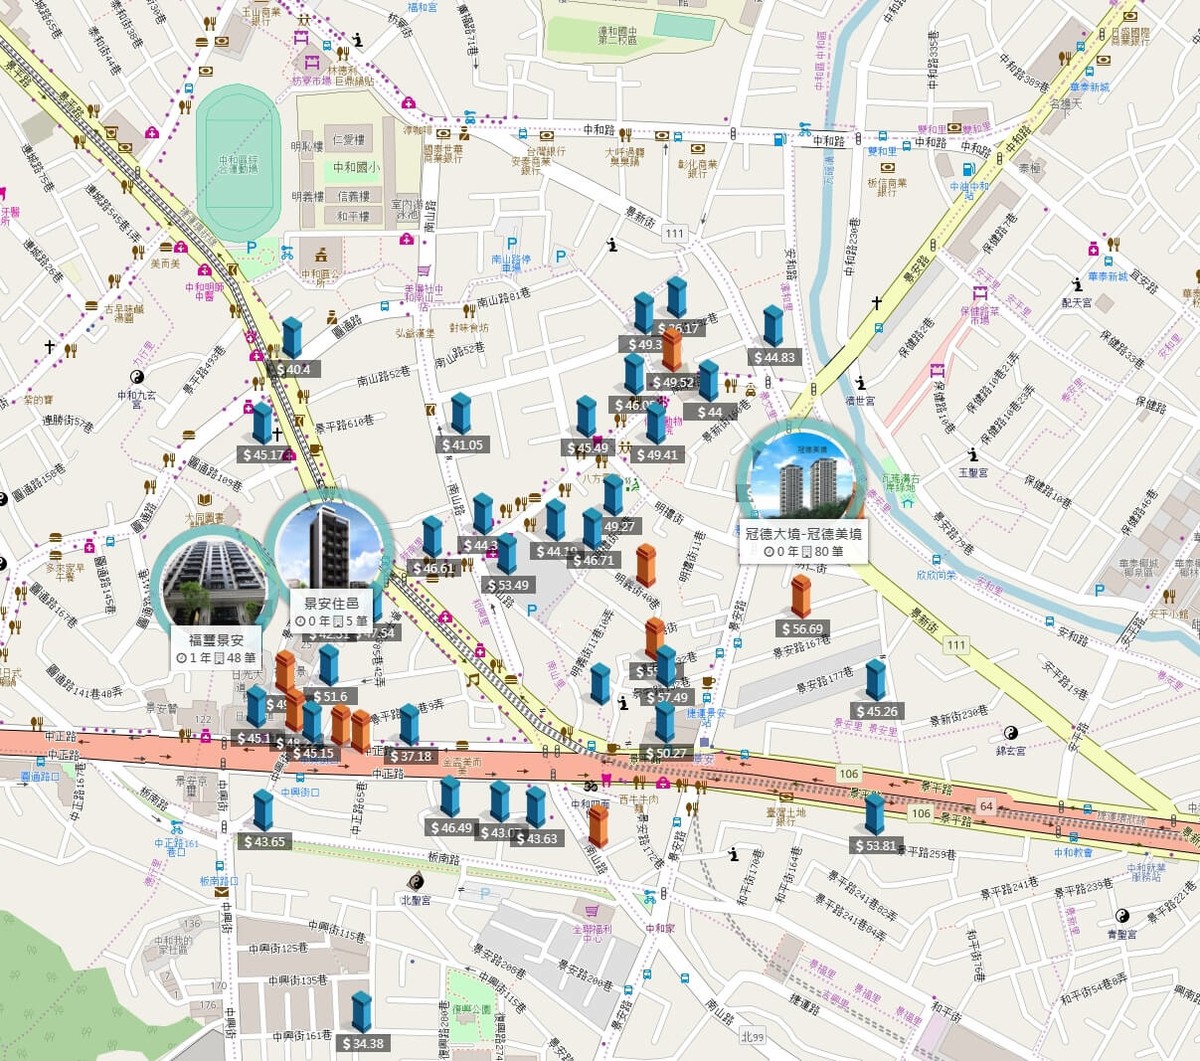Open the $46.71 building marker
Image resolution: width=1200 pixels, height=1061 pixels.
click(x=592, y=529)
